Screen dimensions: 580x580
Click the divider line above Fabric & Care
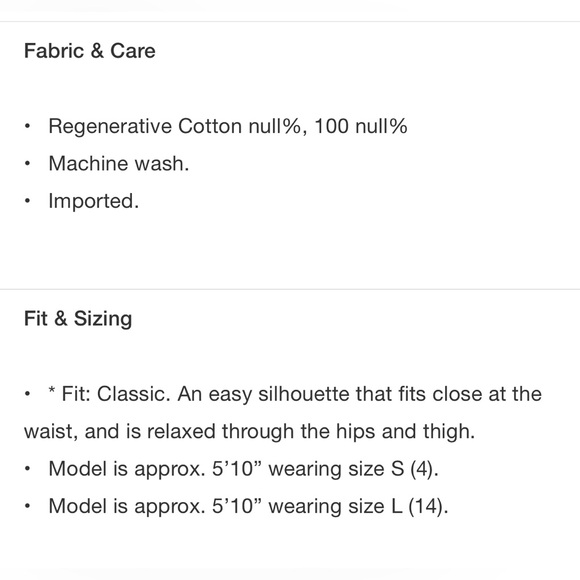[x=290, y=22]
